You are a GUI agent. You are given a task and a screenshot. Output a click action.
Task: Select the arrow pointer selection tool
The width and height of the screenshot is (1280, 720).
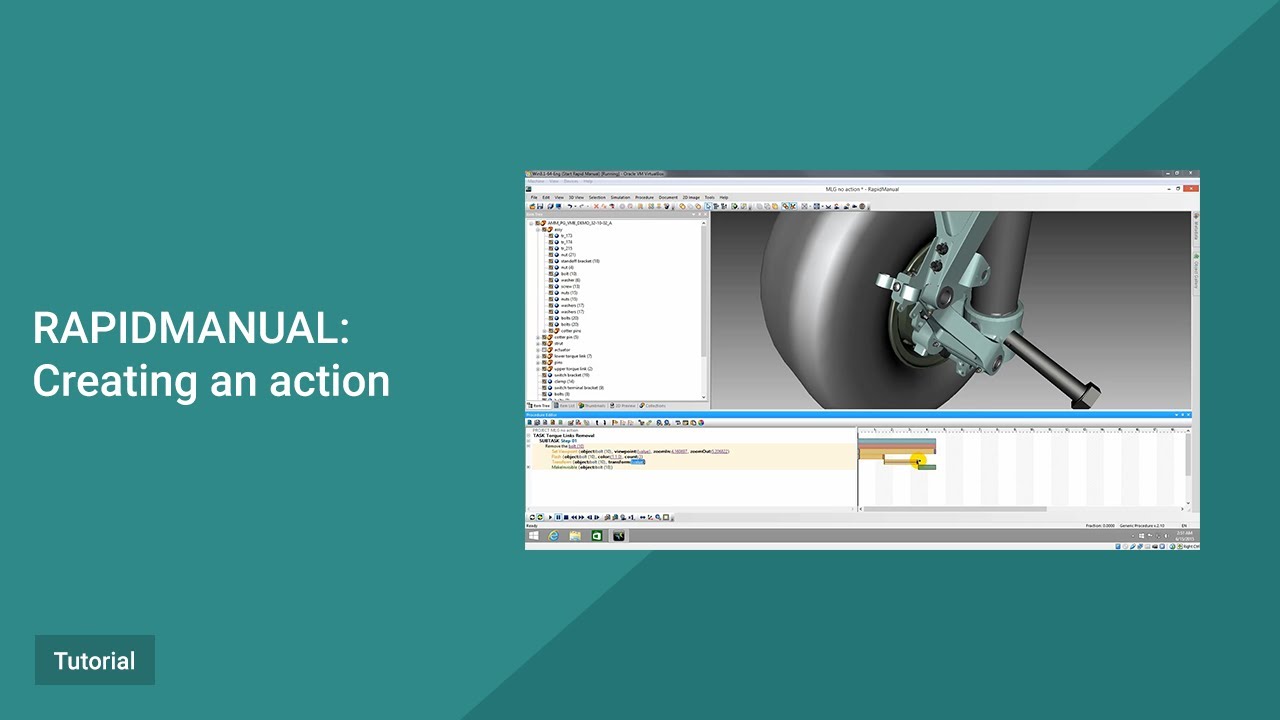[707, 206]
